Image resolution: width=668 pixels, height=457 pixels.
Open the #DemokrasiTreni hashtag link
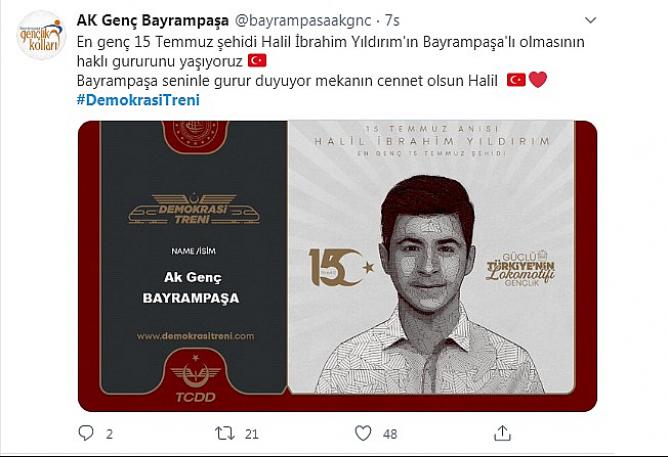pos(138,100)
